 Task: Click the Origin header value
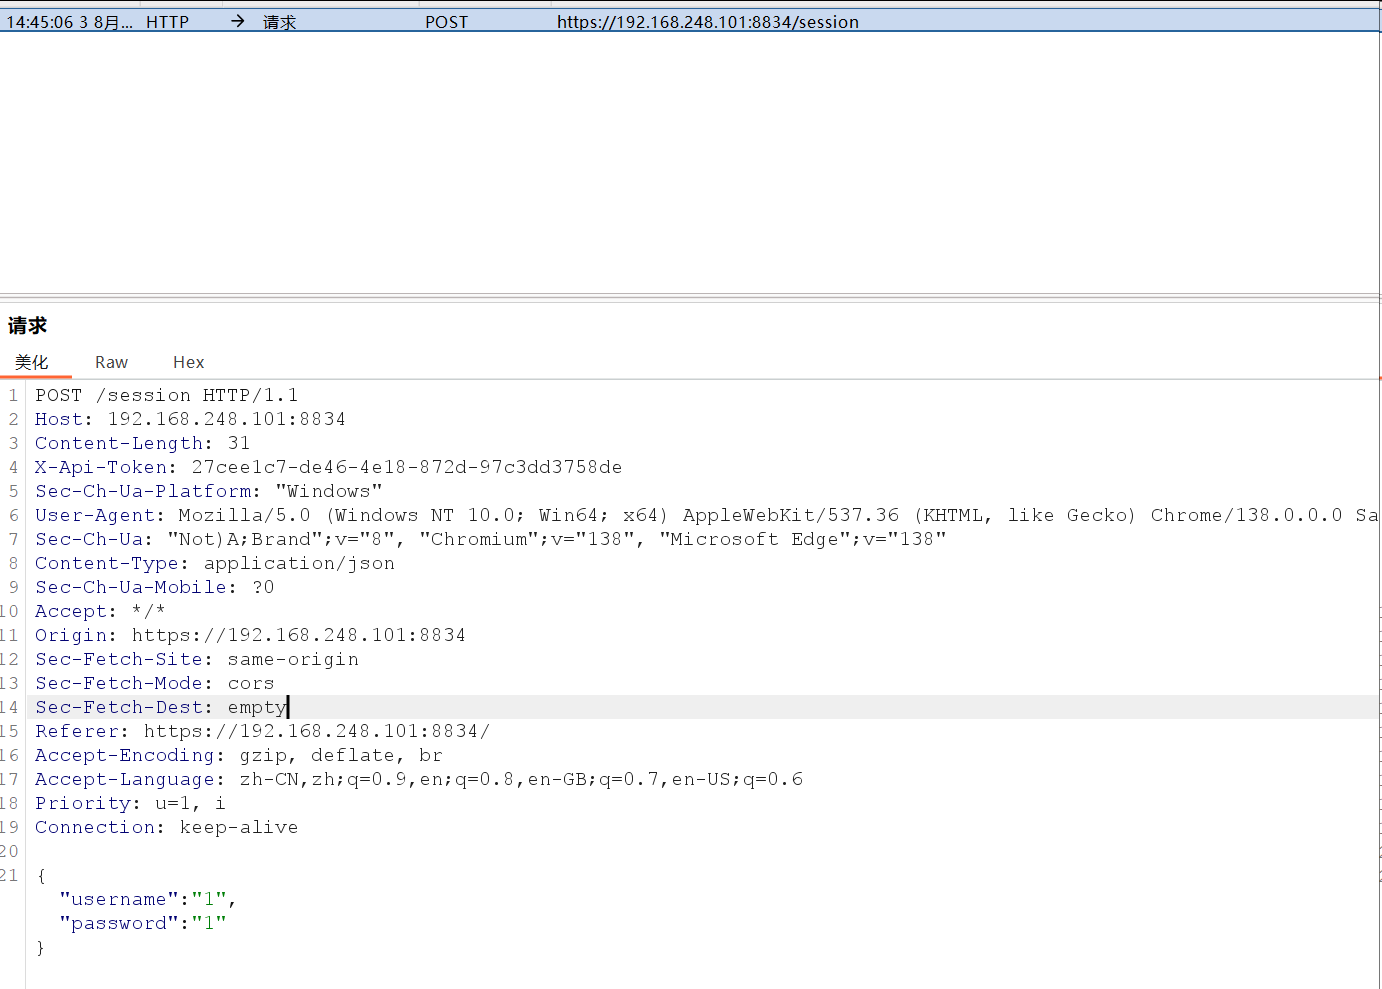[x=299, y=635]
